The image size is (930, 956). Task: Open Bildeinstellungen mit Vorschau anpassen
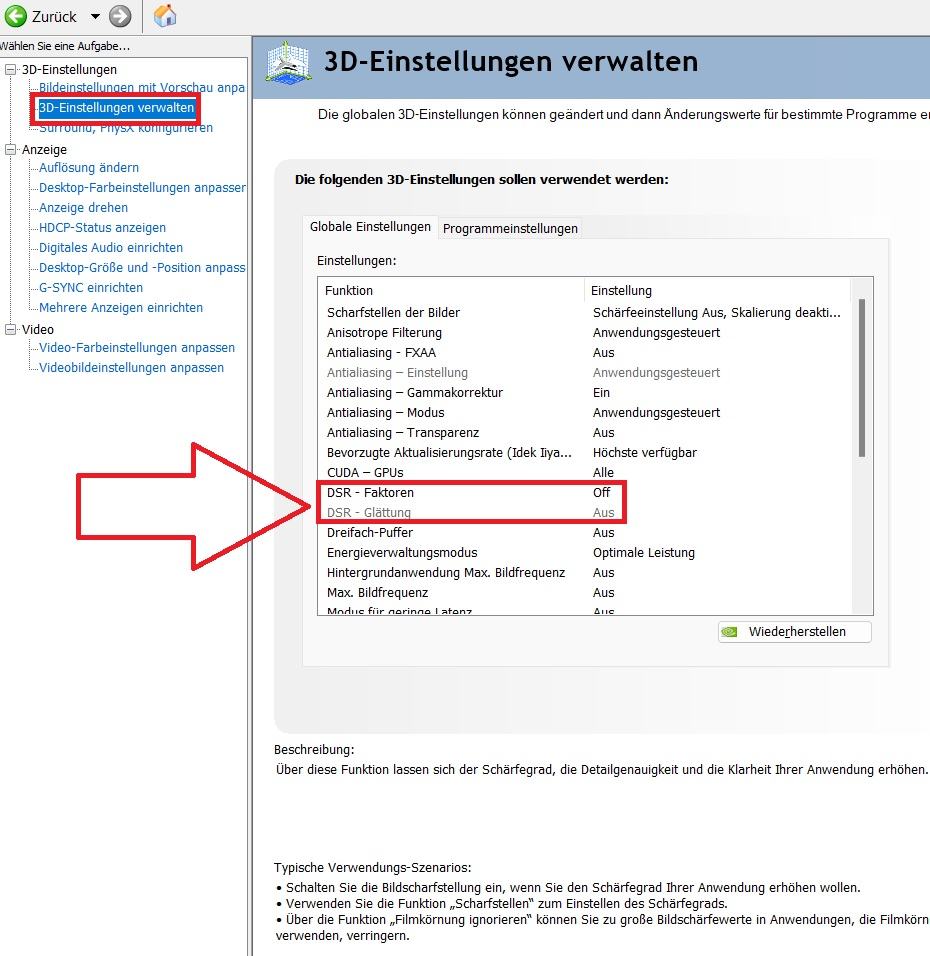tap(141, 87)
